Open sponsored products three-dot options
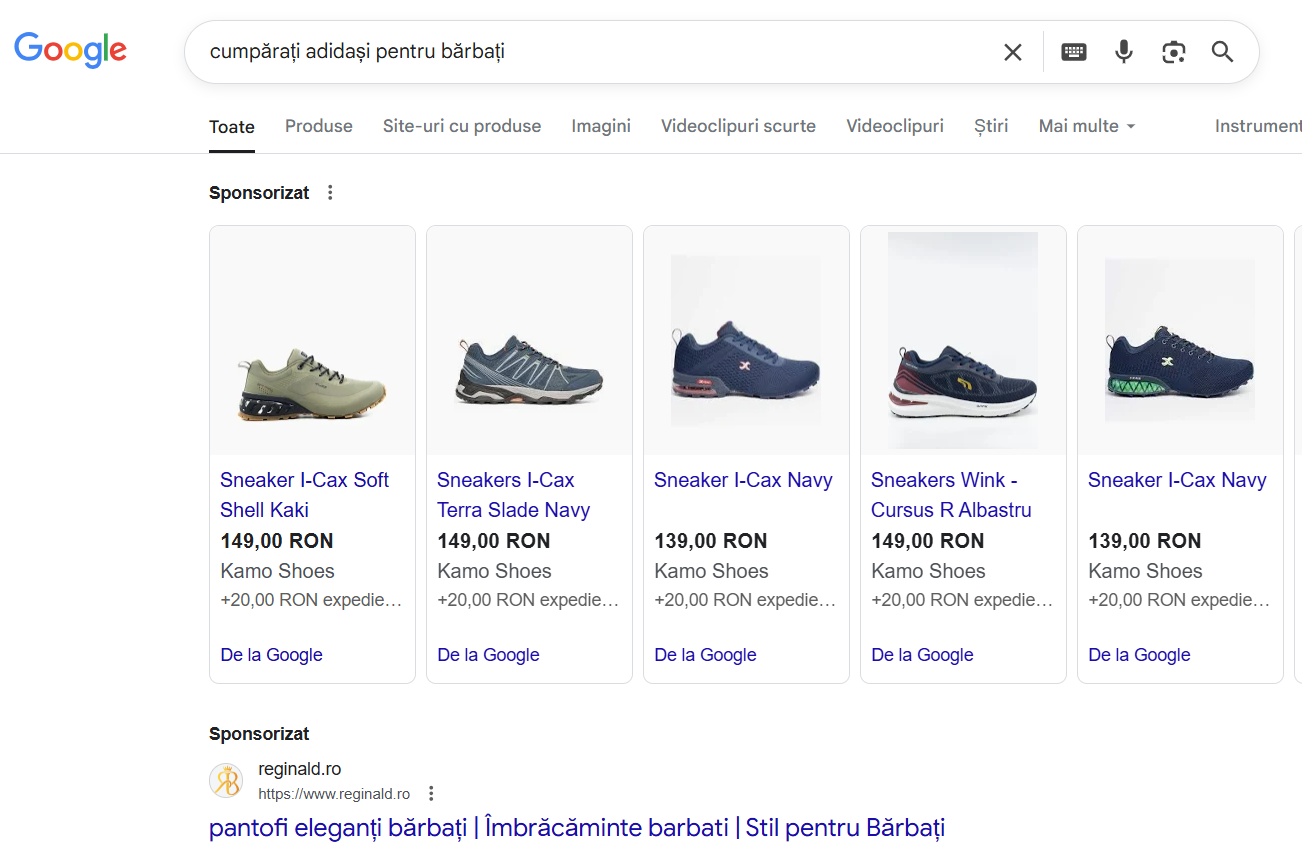Image resolution: width=1302 pixels, height=842 pixels. pyautogui.click(x=330, y=193)
